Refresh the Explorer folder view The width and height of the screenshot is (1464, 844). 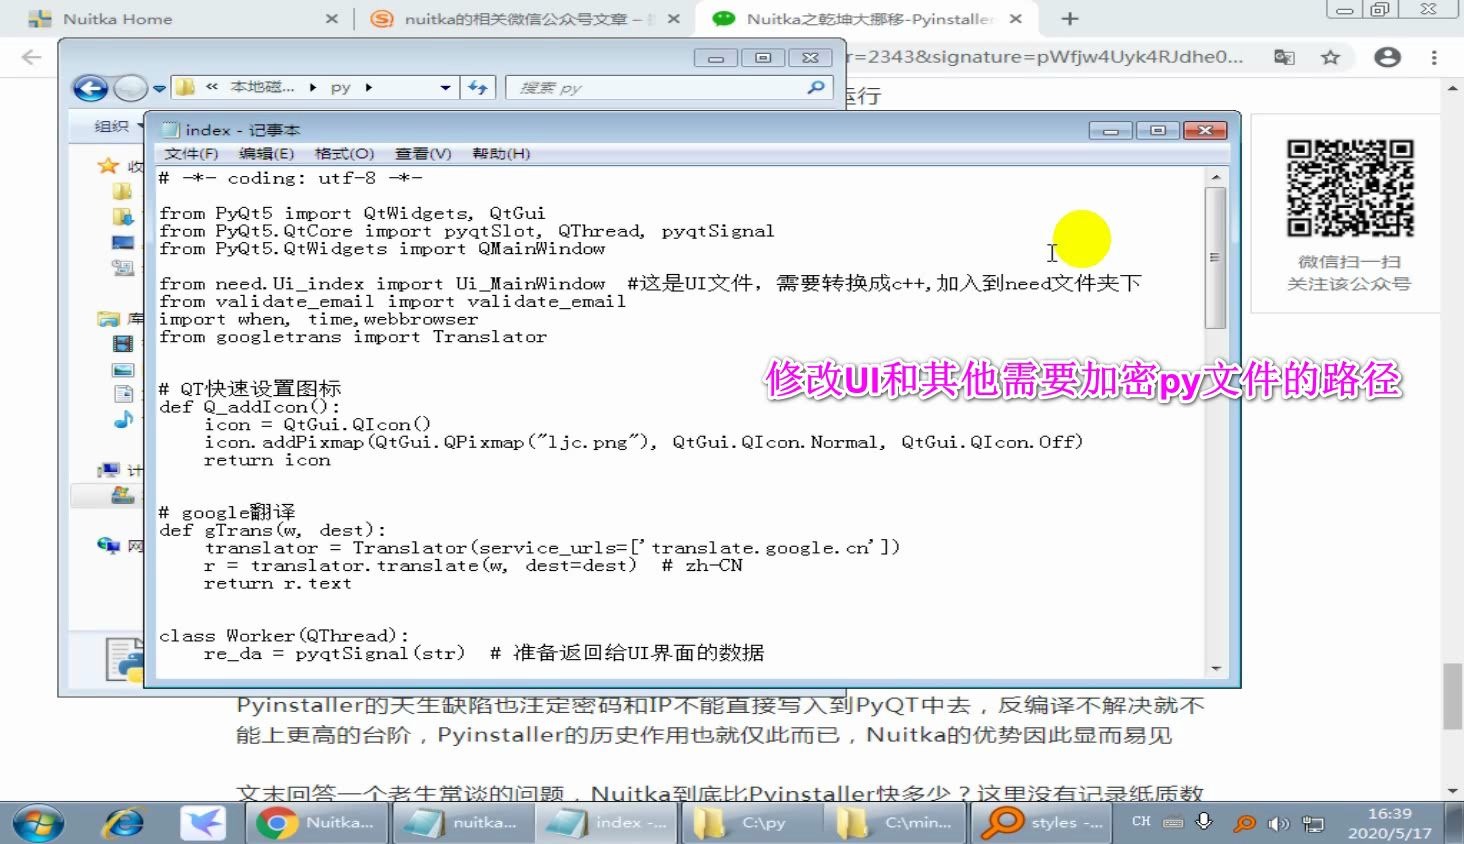478,88
